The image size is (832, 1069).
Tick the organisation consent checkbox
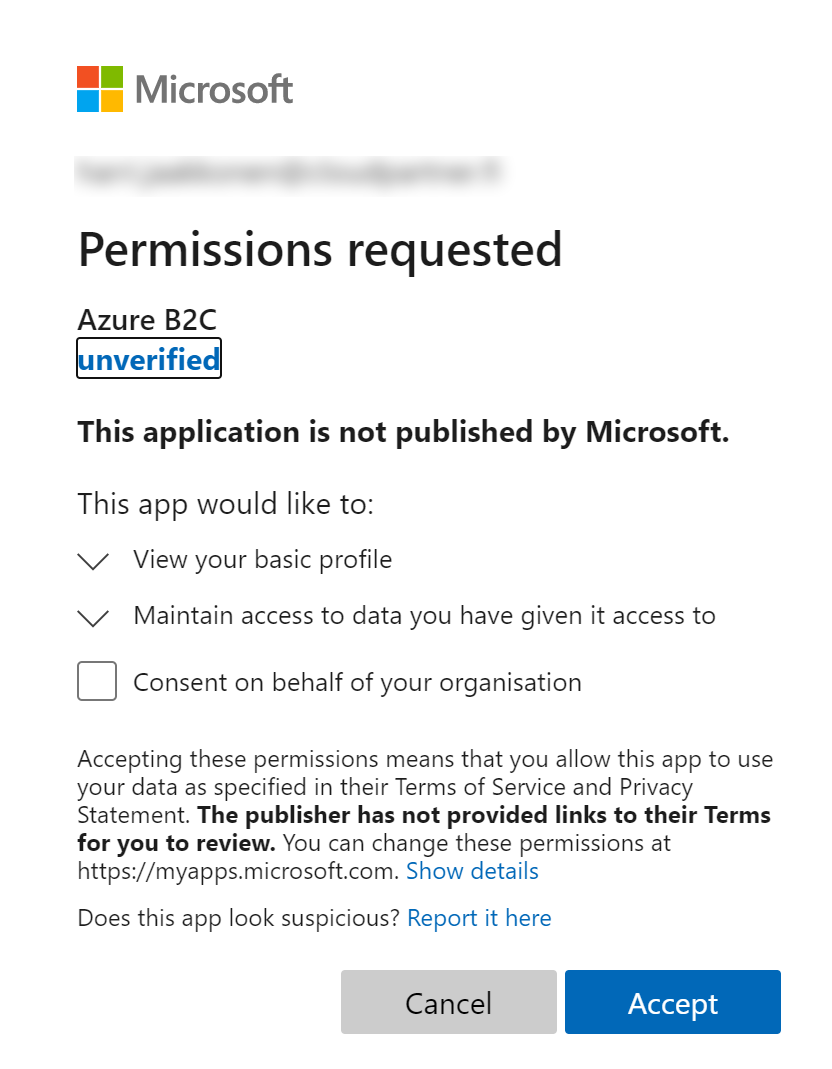(97, 682)
